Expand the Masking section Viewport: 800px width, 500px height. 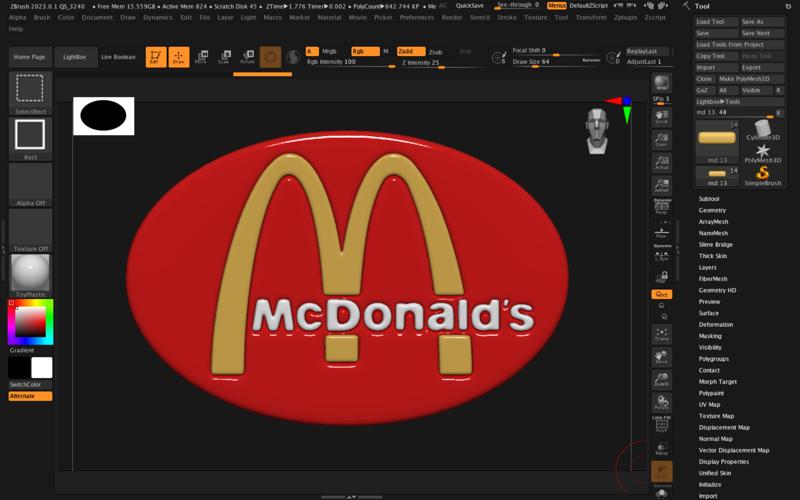[x=710, y=336]
